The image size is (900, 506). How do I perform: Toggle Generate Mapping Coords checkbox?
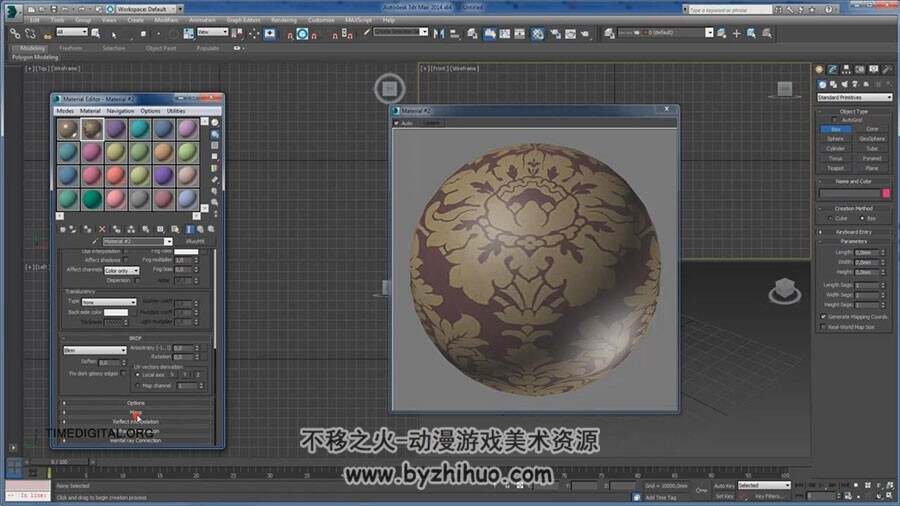(x=823, y=317)
